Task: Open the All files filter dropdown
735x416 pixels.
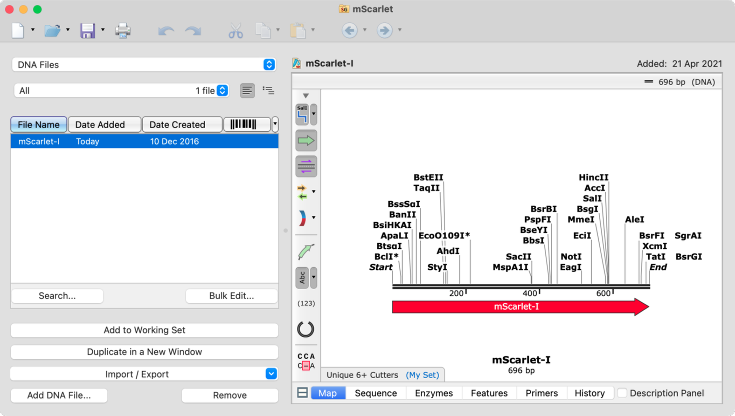Action: pos(122,91)
